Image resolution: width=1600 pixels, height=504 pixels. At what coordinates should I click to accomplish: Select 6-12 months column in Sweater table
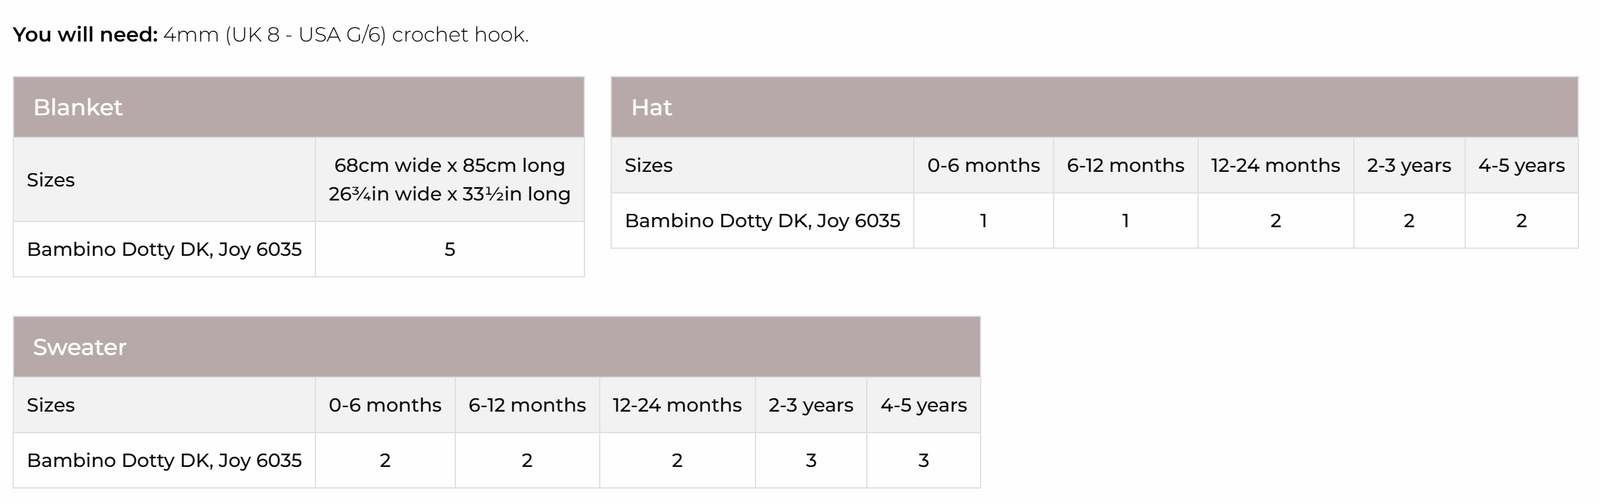tap(527, 405)
